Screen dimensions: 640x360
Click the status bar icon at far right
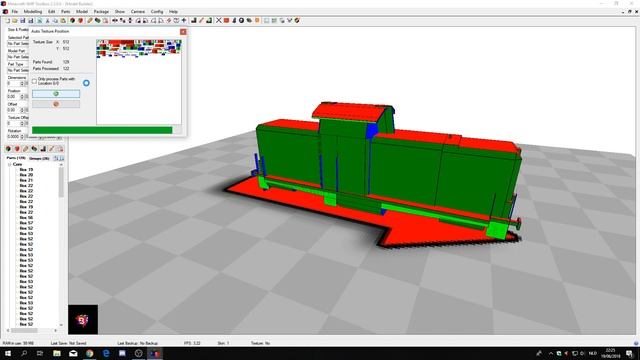coord(636,343)
